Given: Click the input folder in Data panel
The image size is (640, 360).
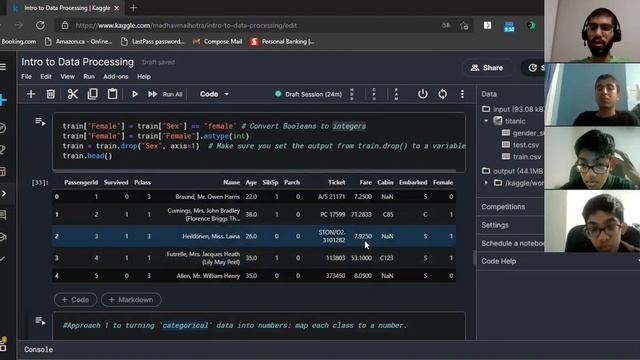Looking at the screenshot, I should click(513, 109).
